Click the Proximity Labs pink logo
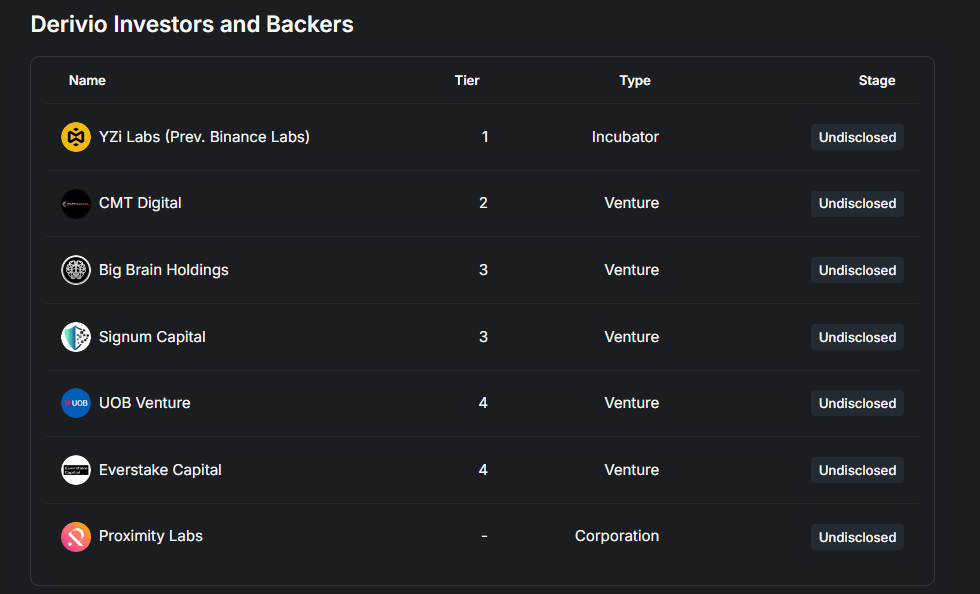 [76, 537]
